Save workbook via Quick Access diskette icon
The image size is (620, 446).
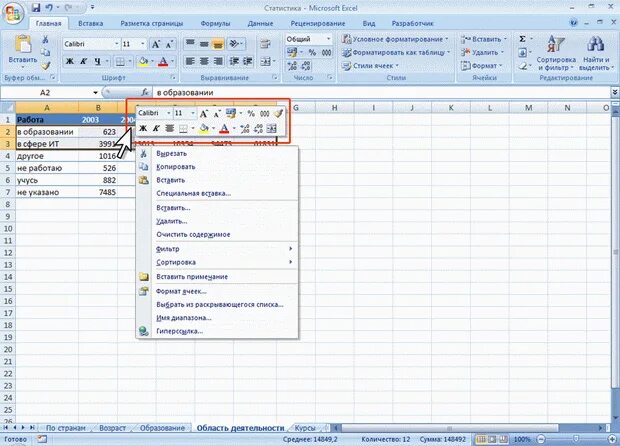click(x=36, y=8)
